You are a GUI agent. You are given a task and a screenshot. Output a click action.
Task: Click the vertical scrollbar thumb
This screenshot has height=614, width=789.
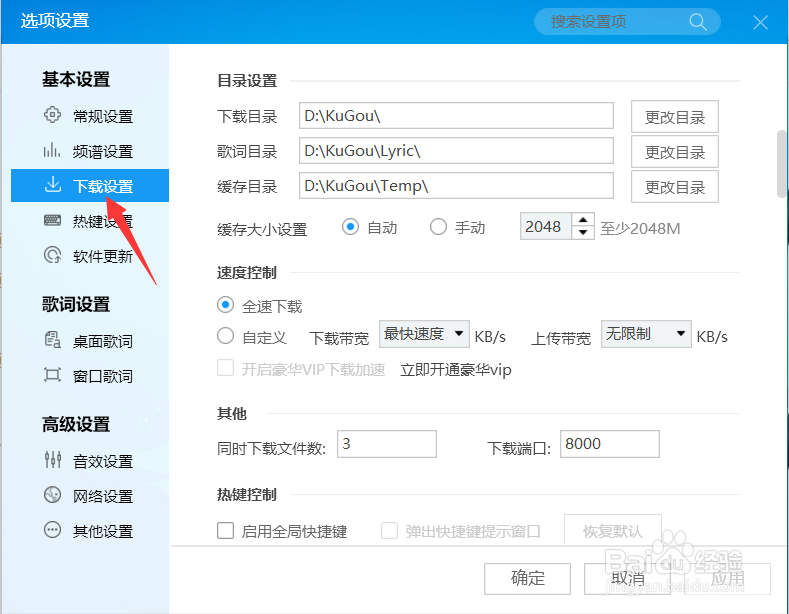point(782,164)
